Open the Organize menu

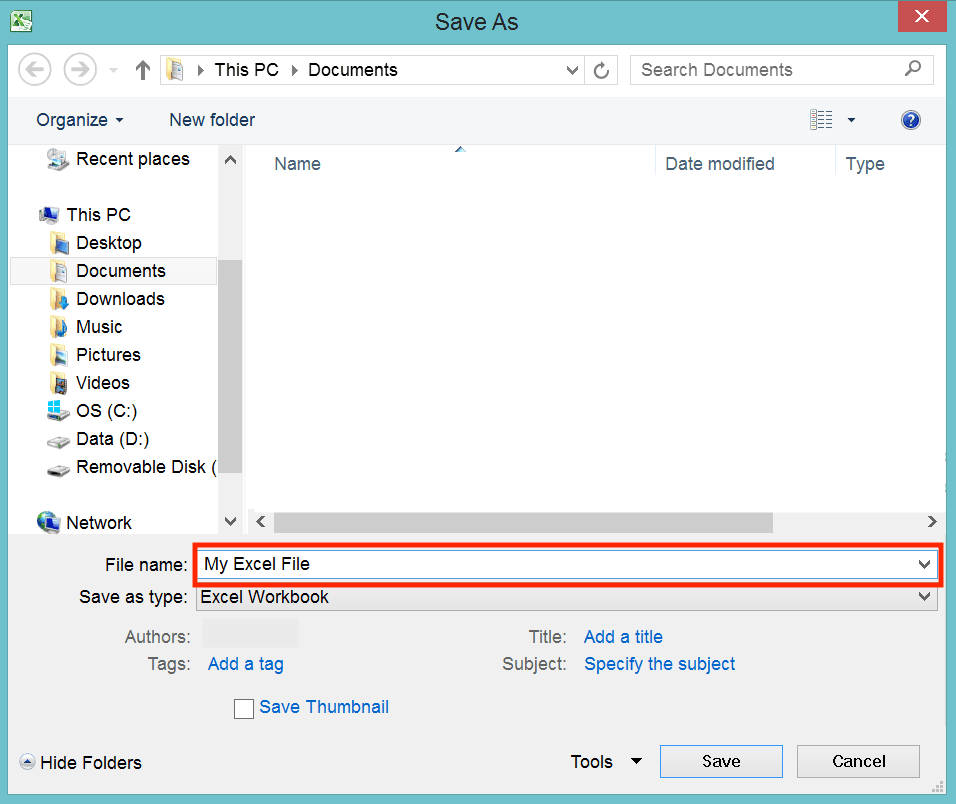pos(79,120)
